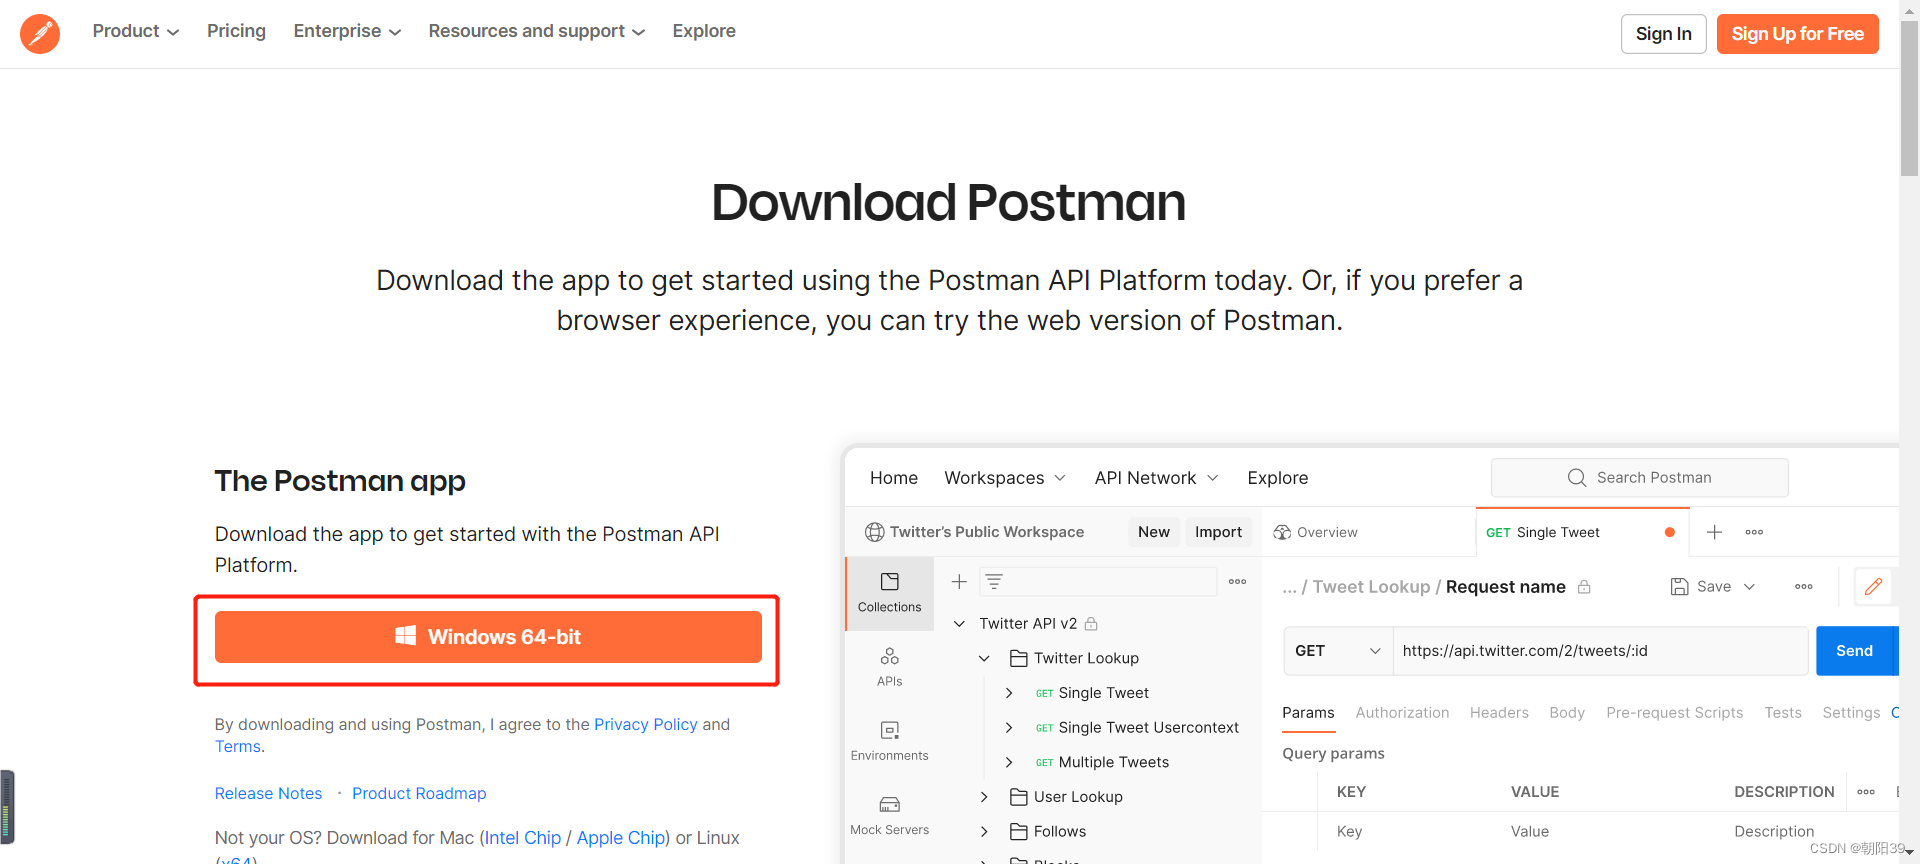Click the New button in workspace
Viewport: 1920px width, 864px height.
pyautogui.click(x=1153, y=532)
